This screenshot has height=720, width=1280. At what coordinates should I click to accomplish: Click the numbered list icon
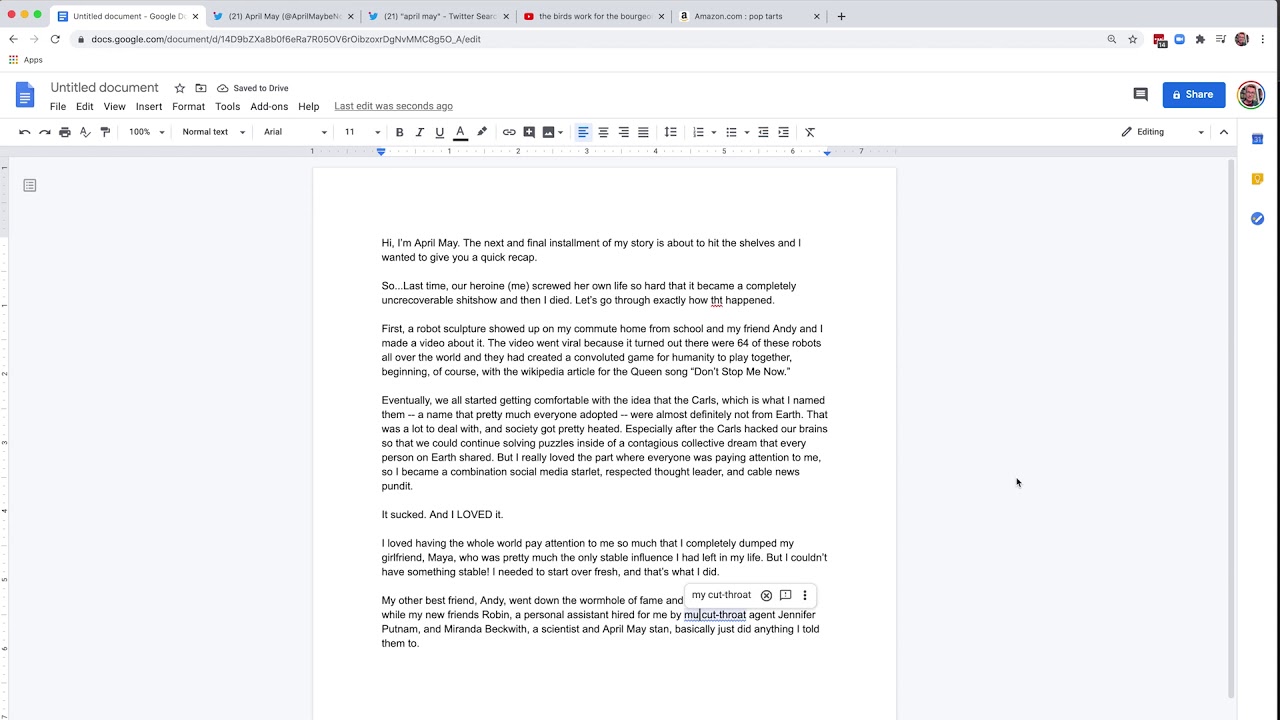tap(699, 132)
